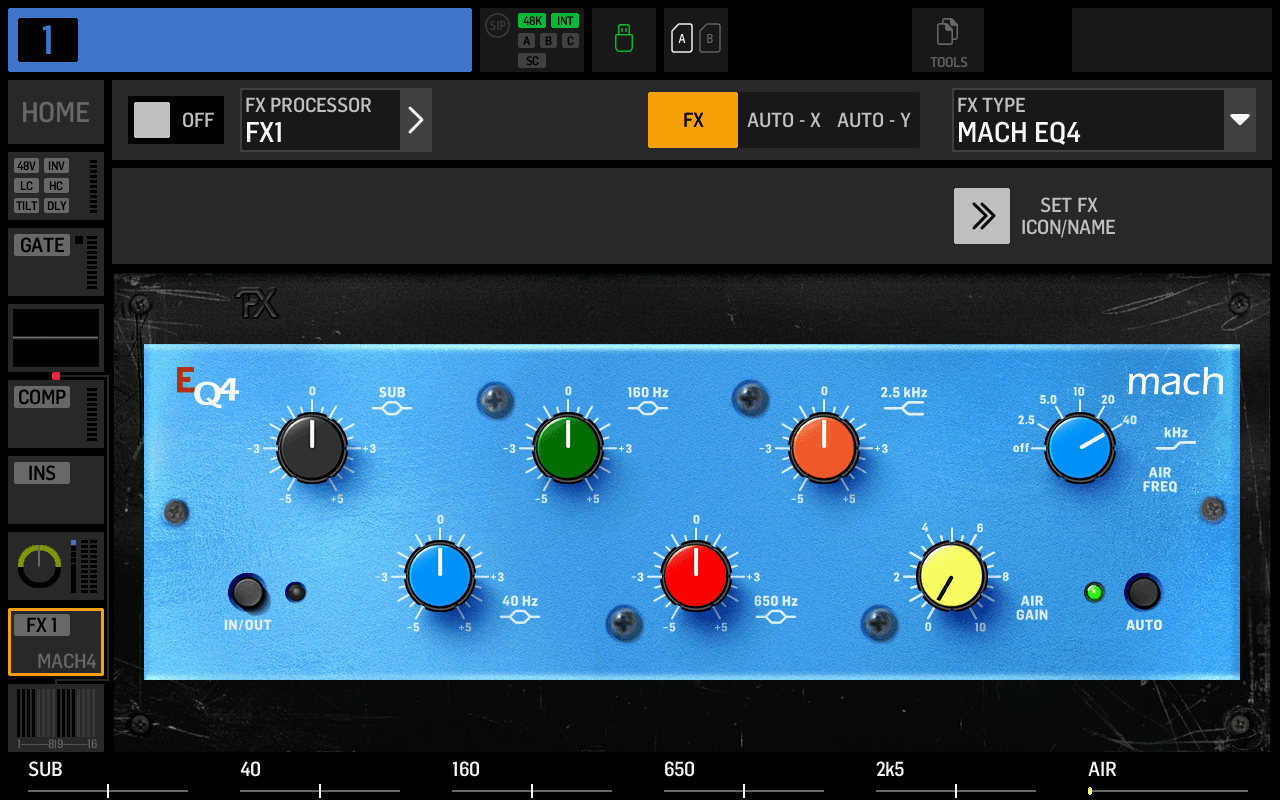Screen dimensions: 1280x800
Task: Open the pan/level knob section
Action: click(x=56, y=566)
